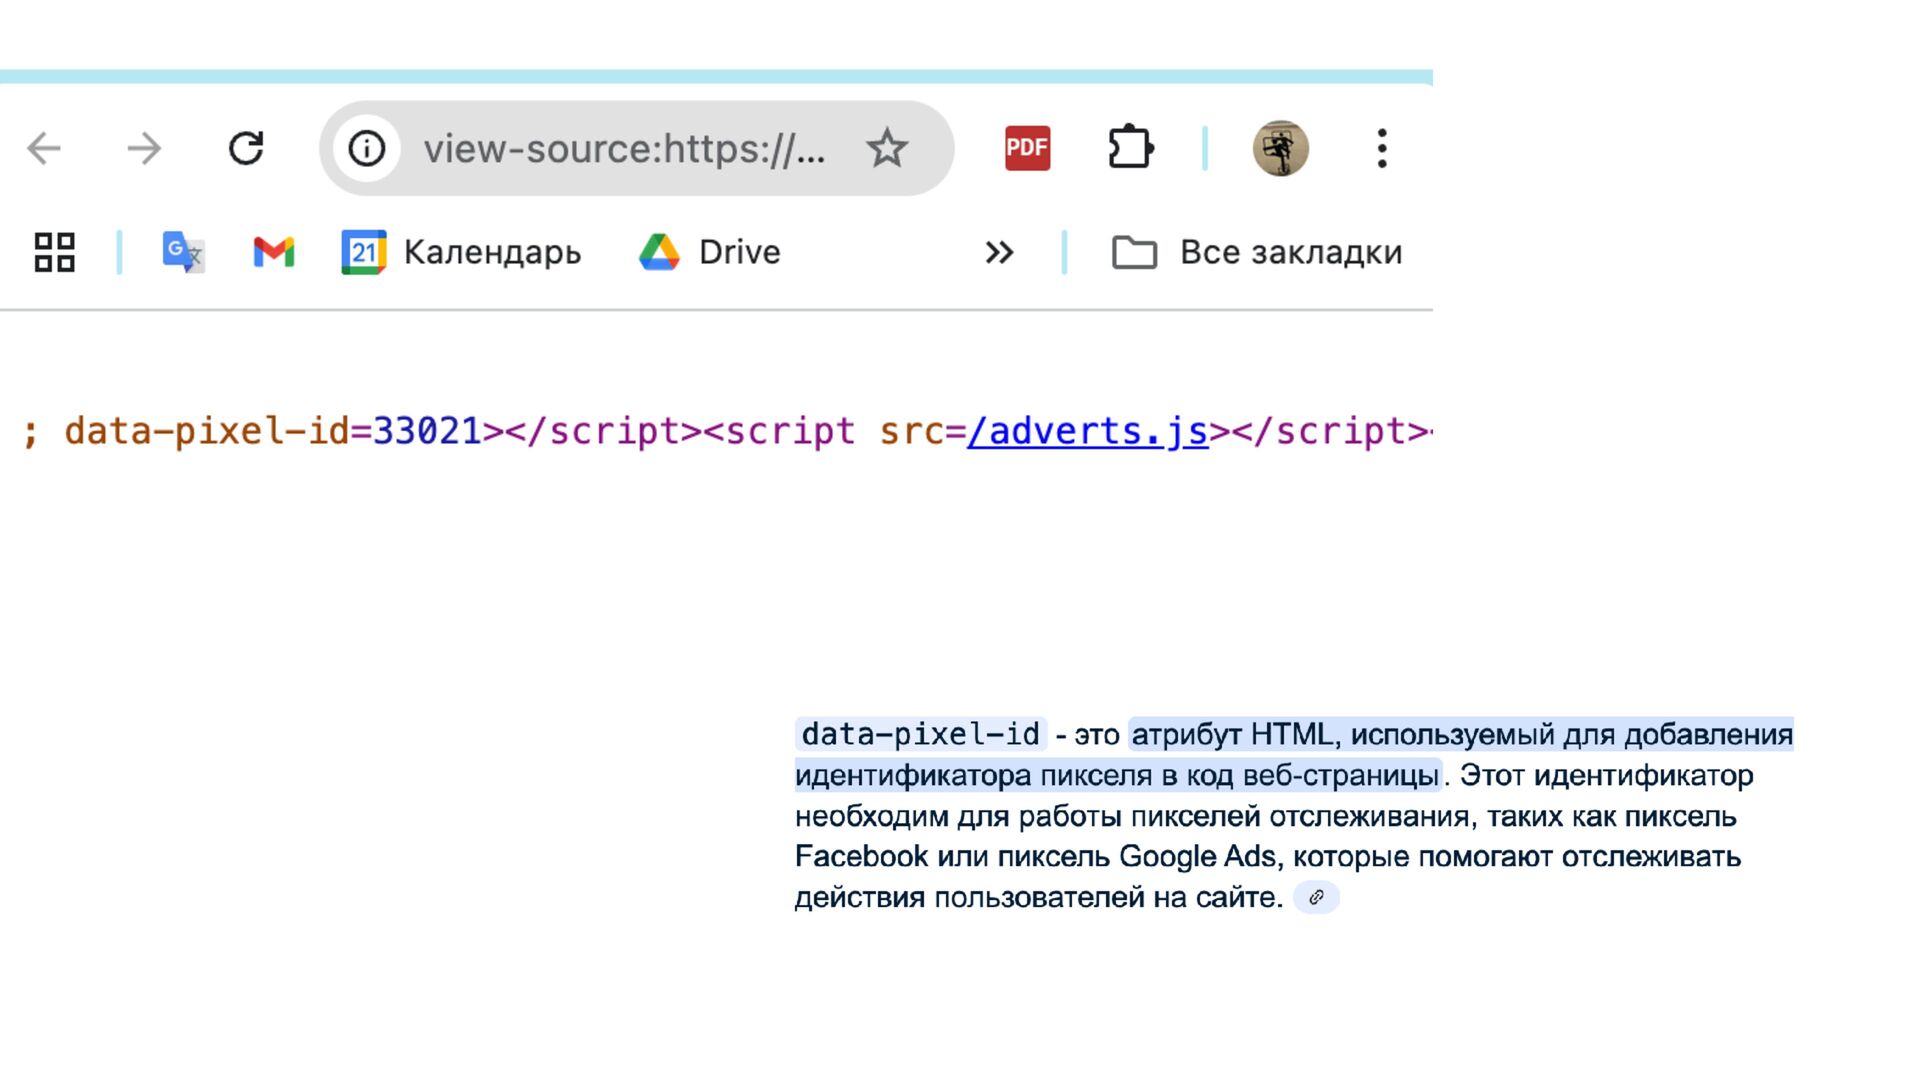
Task: Open the Drive bookmark
Action: coord(710,252)
